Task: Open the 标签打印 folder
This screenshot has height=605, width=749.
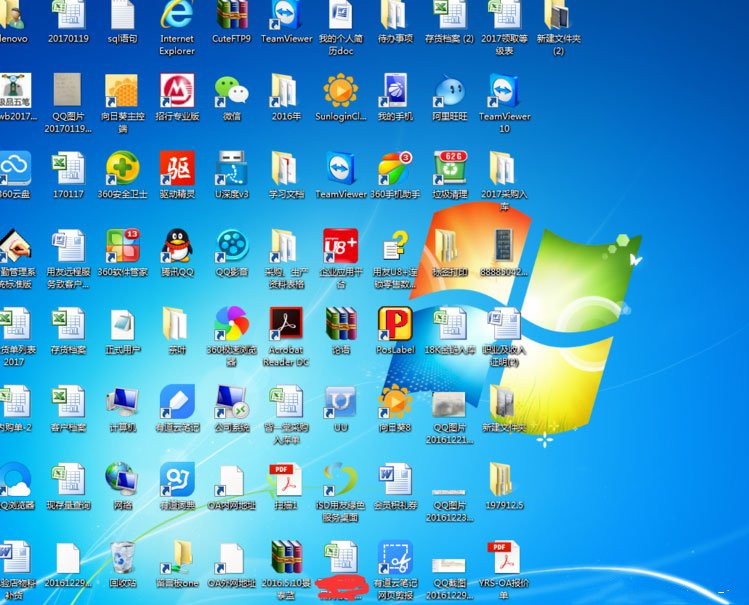Action: [x=449, y=253]
